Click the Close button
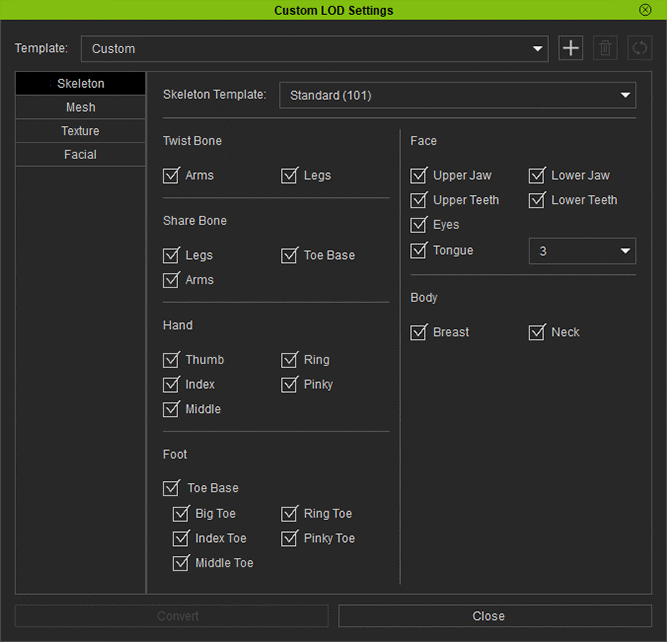Screen dimensions: 667x642 [488, 616]
